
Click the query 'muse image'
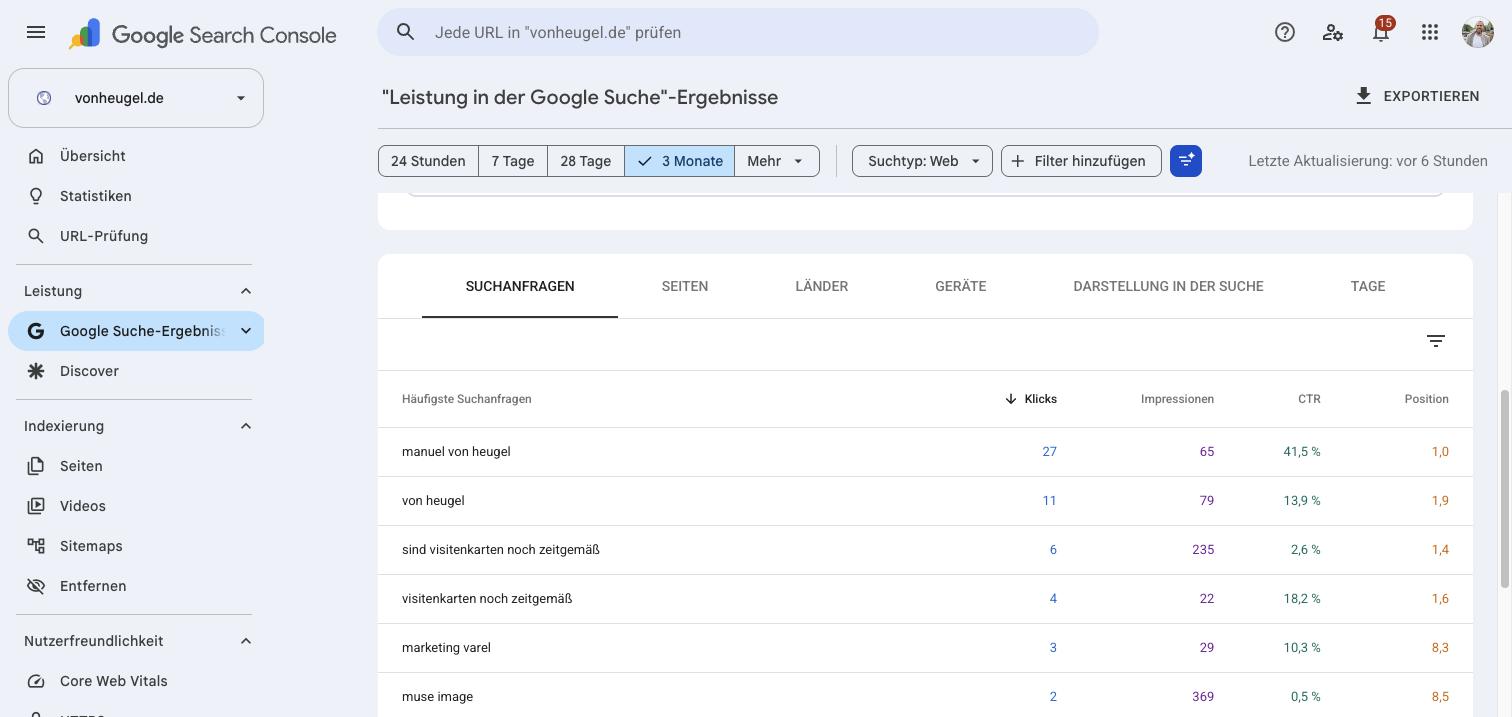tap(437, 697)
